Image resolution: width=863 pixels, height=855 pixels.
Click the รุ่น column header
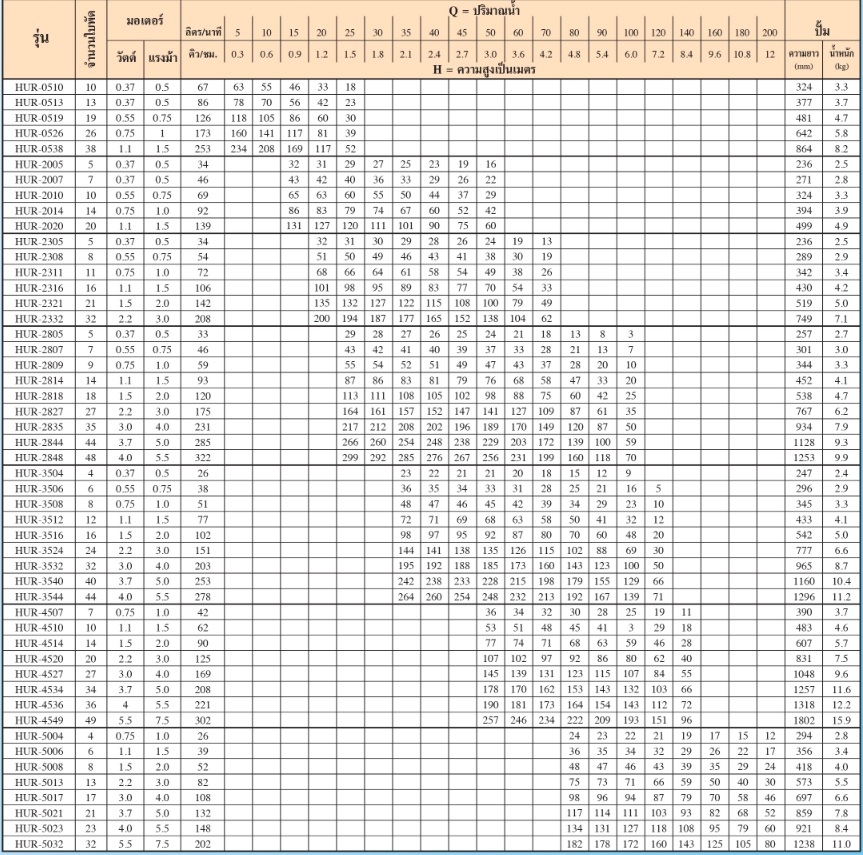pos(40,37)
